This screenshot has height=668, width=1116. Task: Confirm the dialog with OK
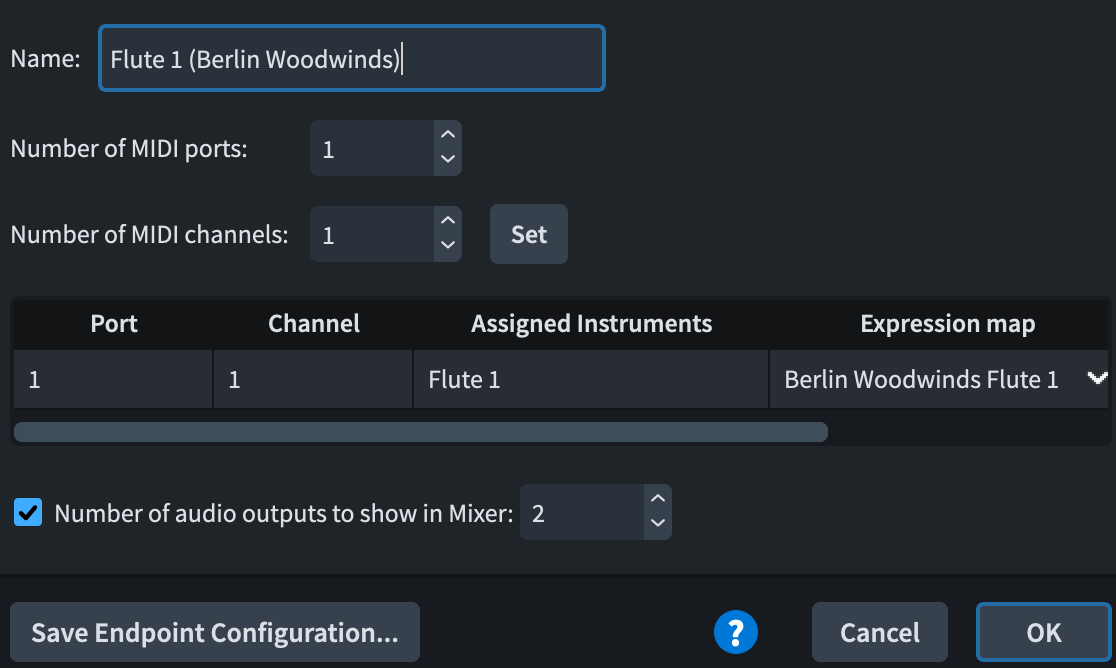point(1043,632)
